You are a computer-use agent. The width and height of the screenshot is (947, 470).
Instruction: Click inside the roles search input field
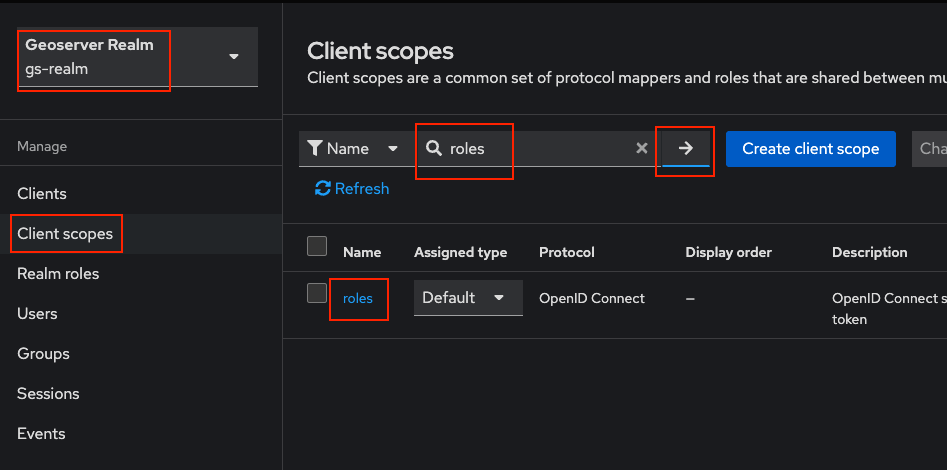(x=540, y=148)
